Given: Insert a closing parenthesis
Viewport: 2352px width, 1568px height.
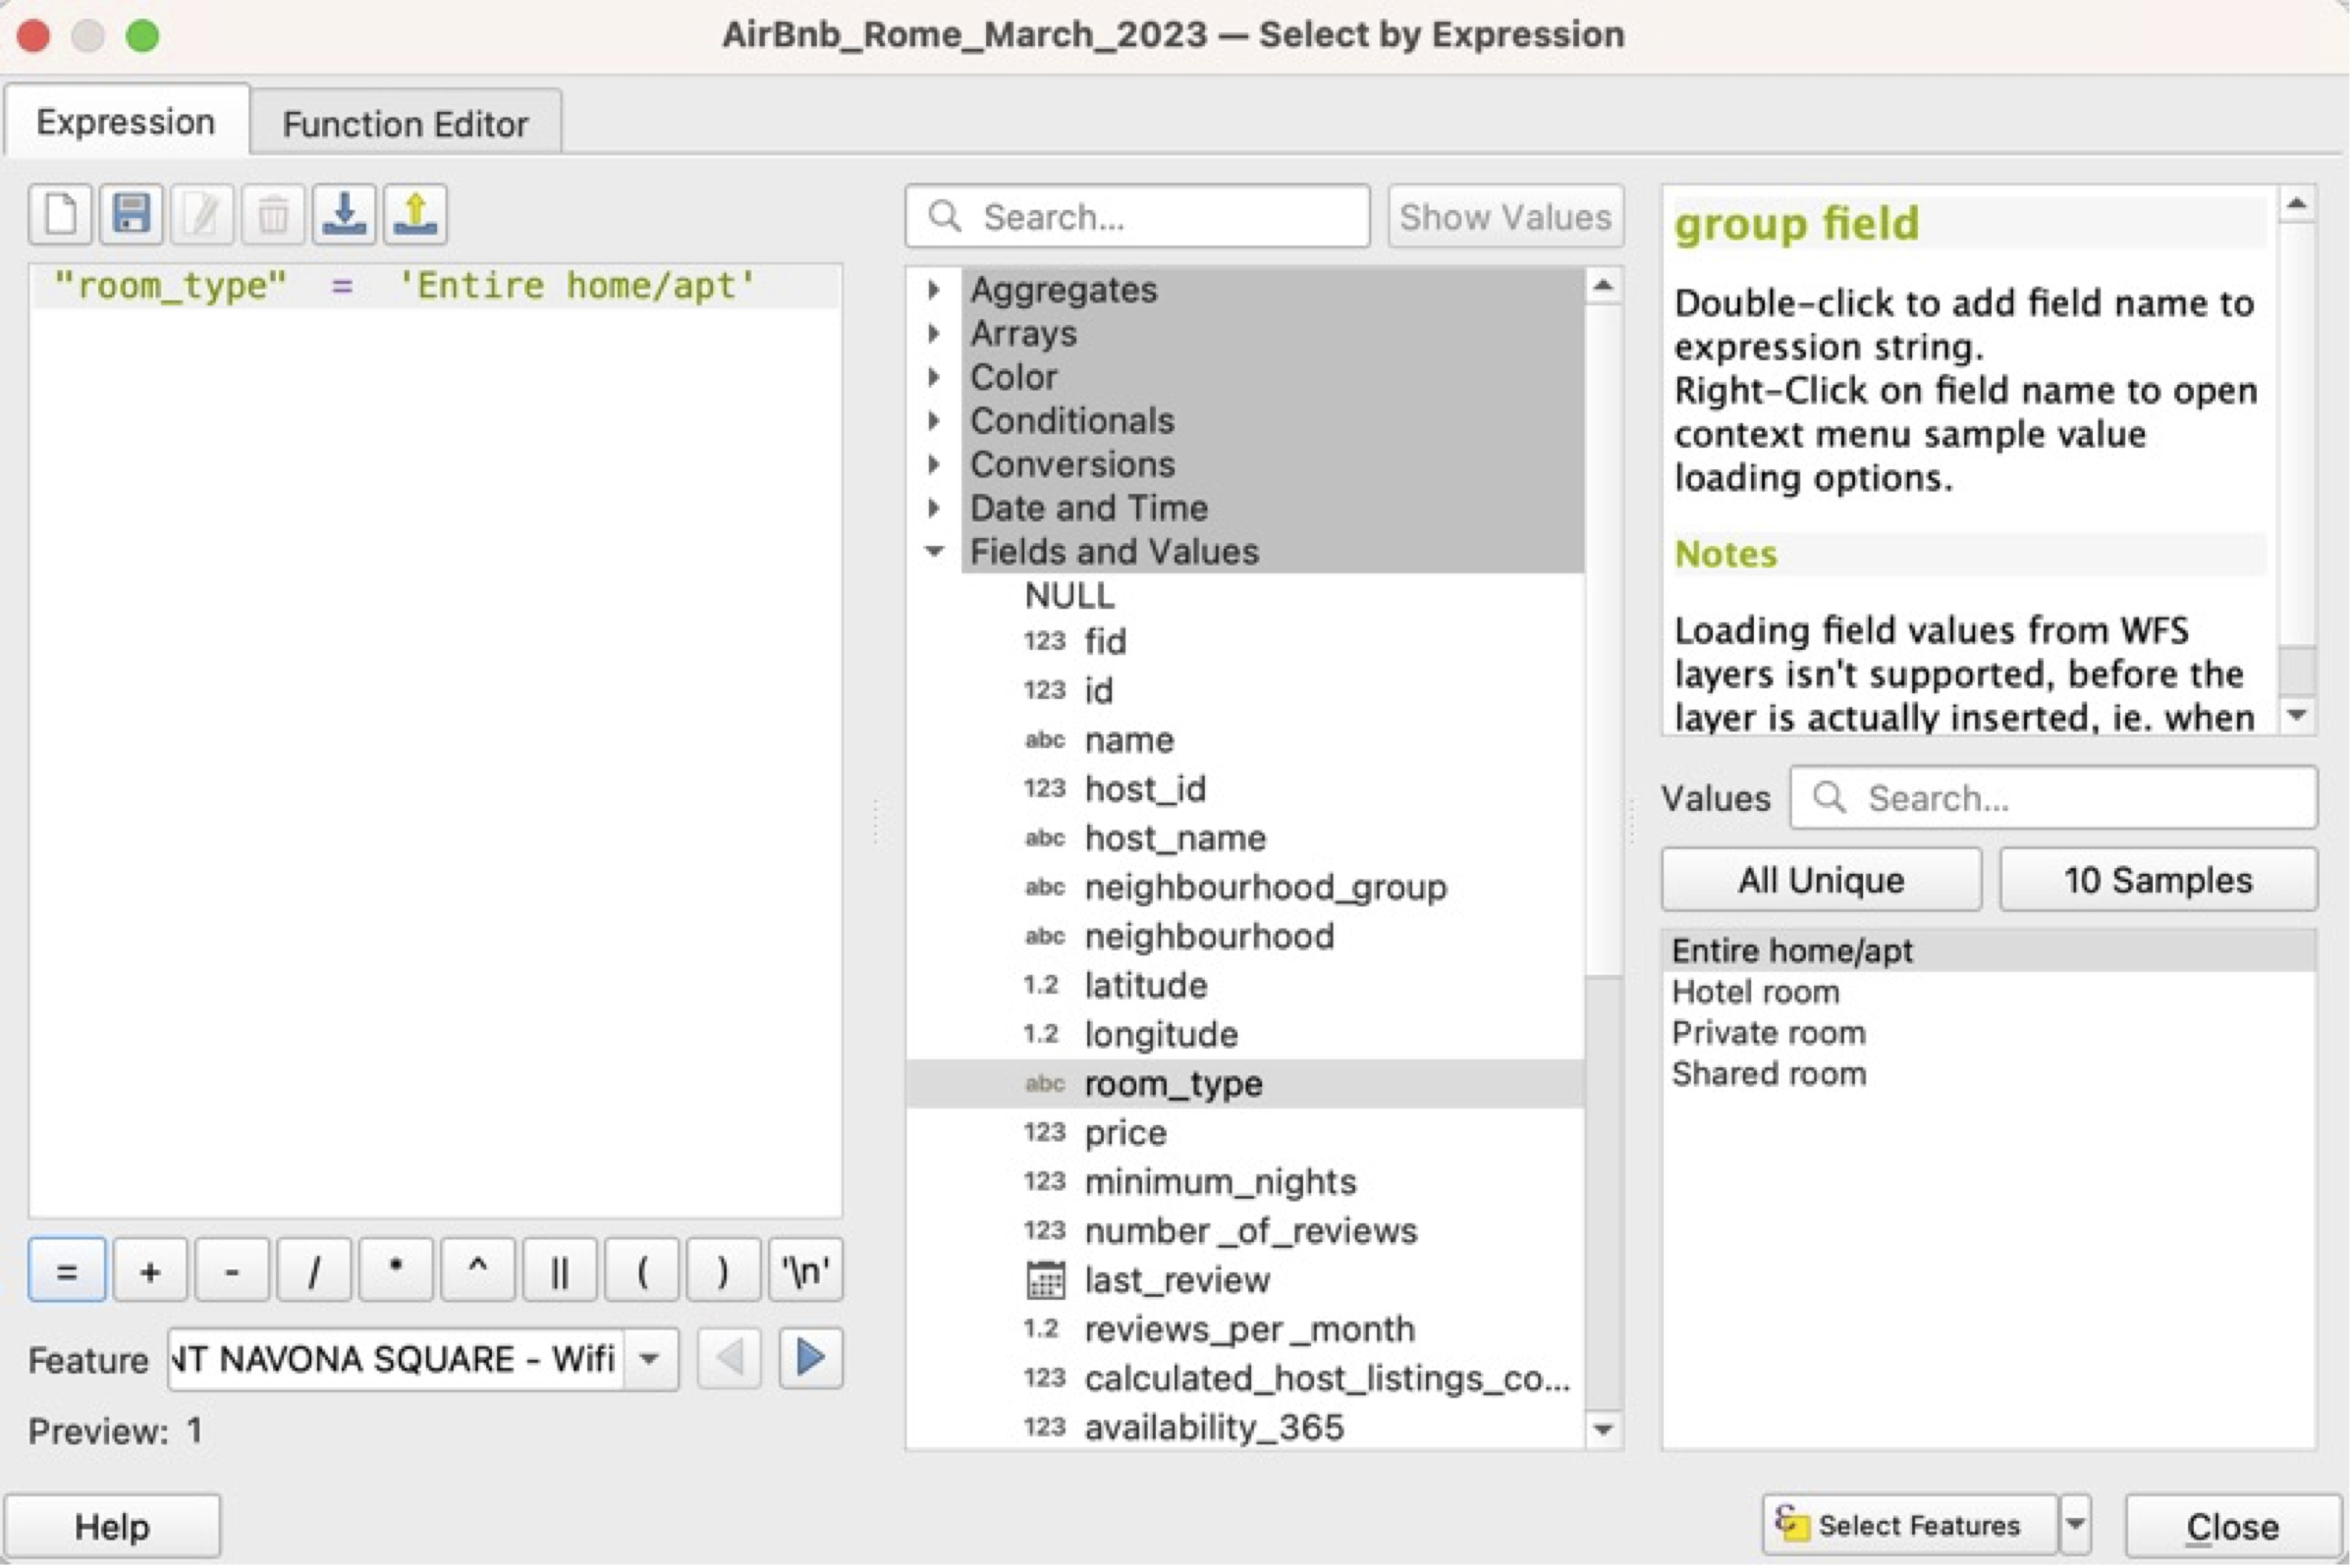Looking at the screenshot, I should pyautogui.click(x=723, y=1271).
